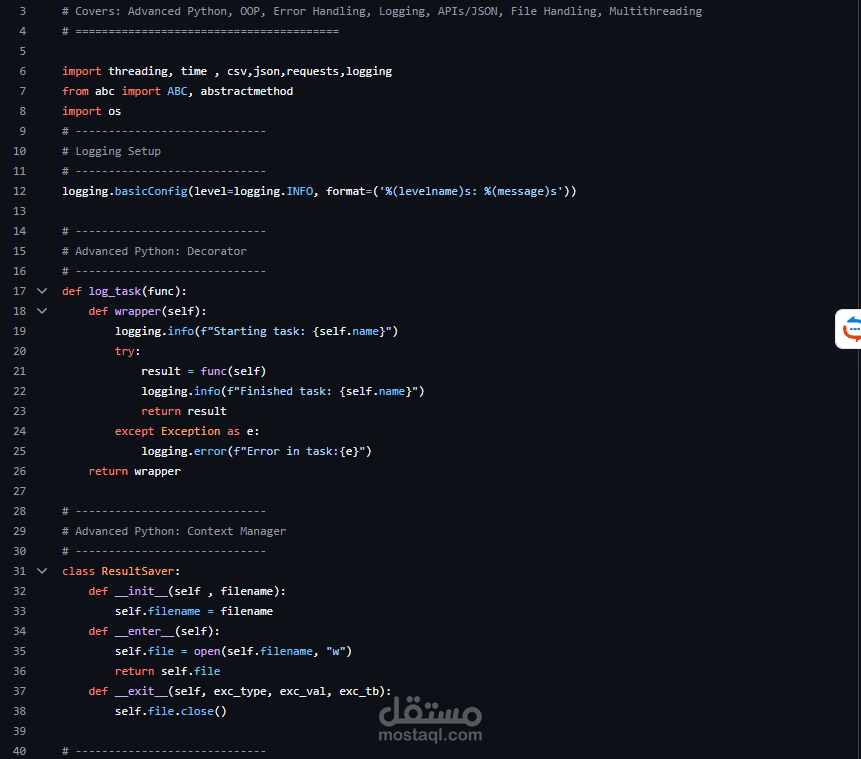This screenshot has width=861, height=759.
Task: Open the chat widget icon at right edge
Action: point(849,329)
